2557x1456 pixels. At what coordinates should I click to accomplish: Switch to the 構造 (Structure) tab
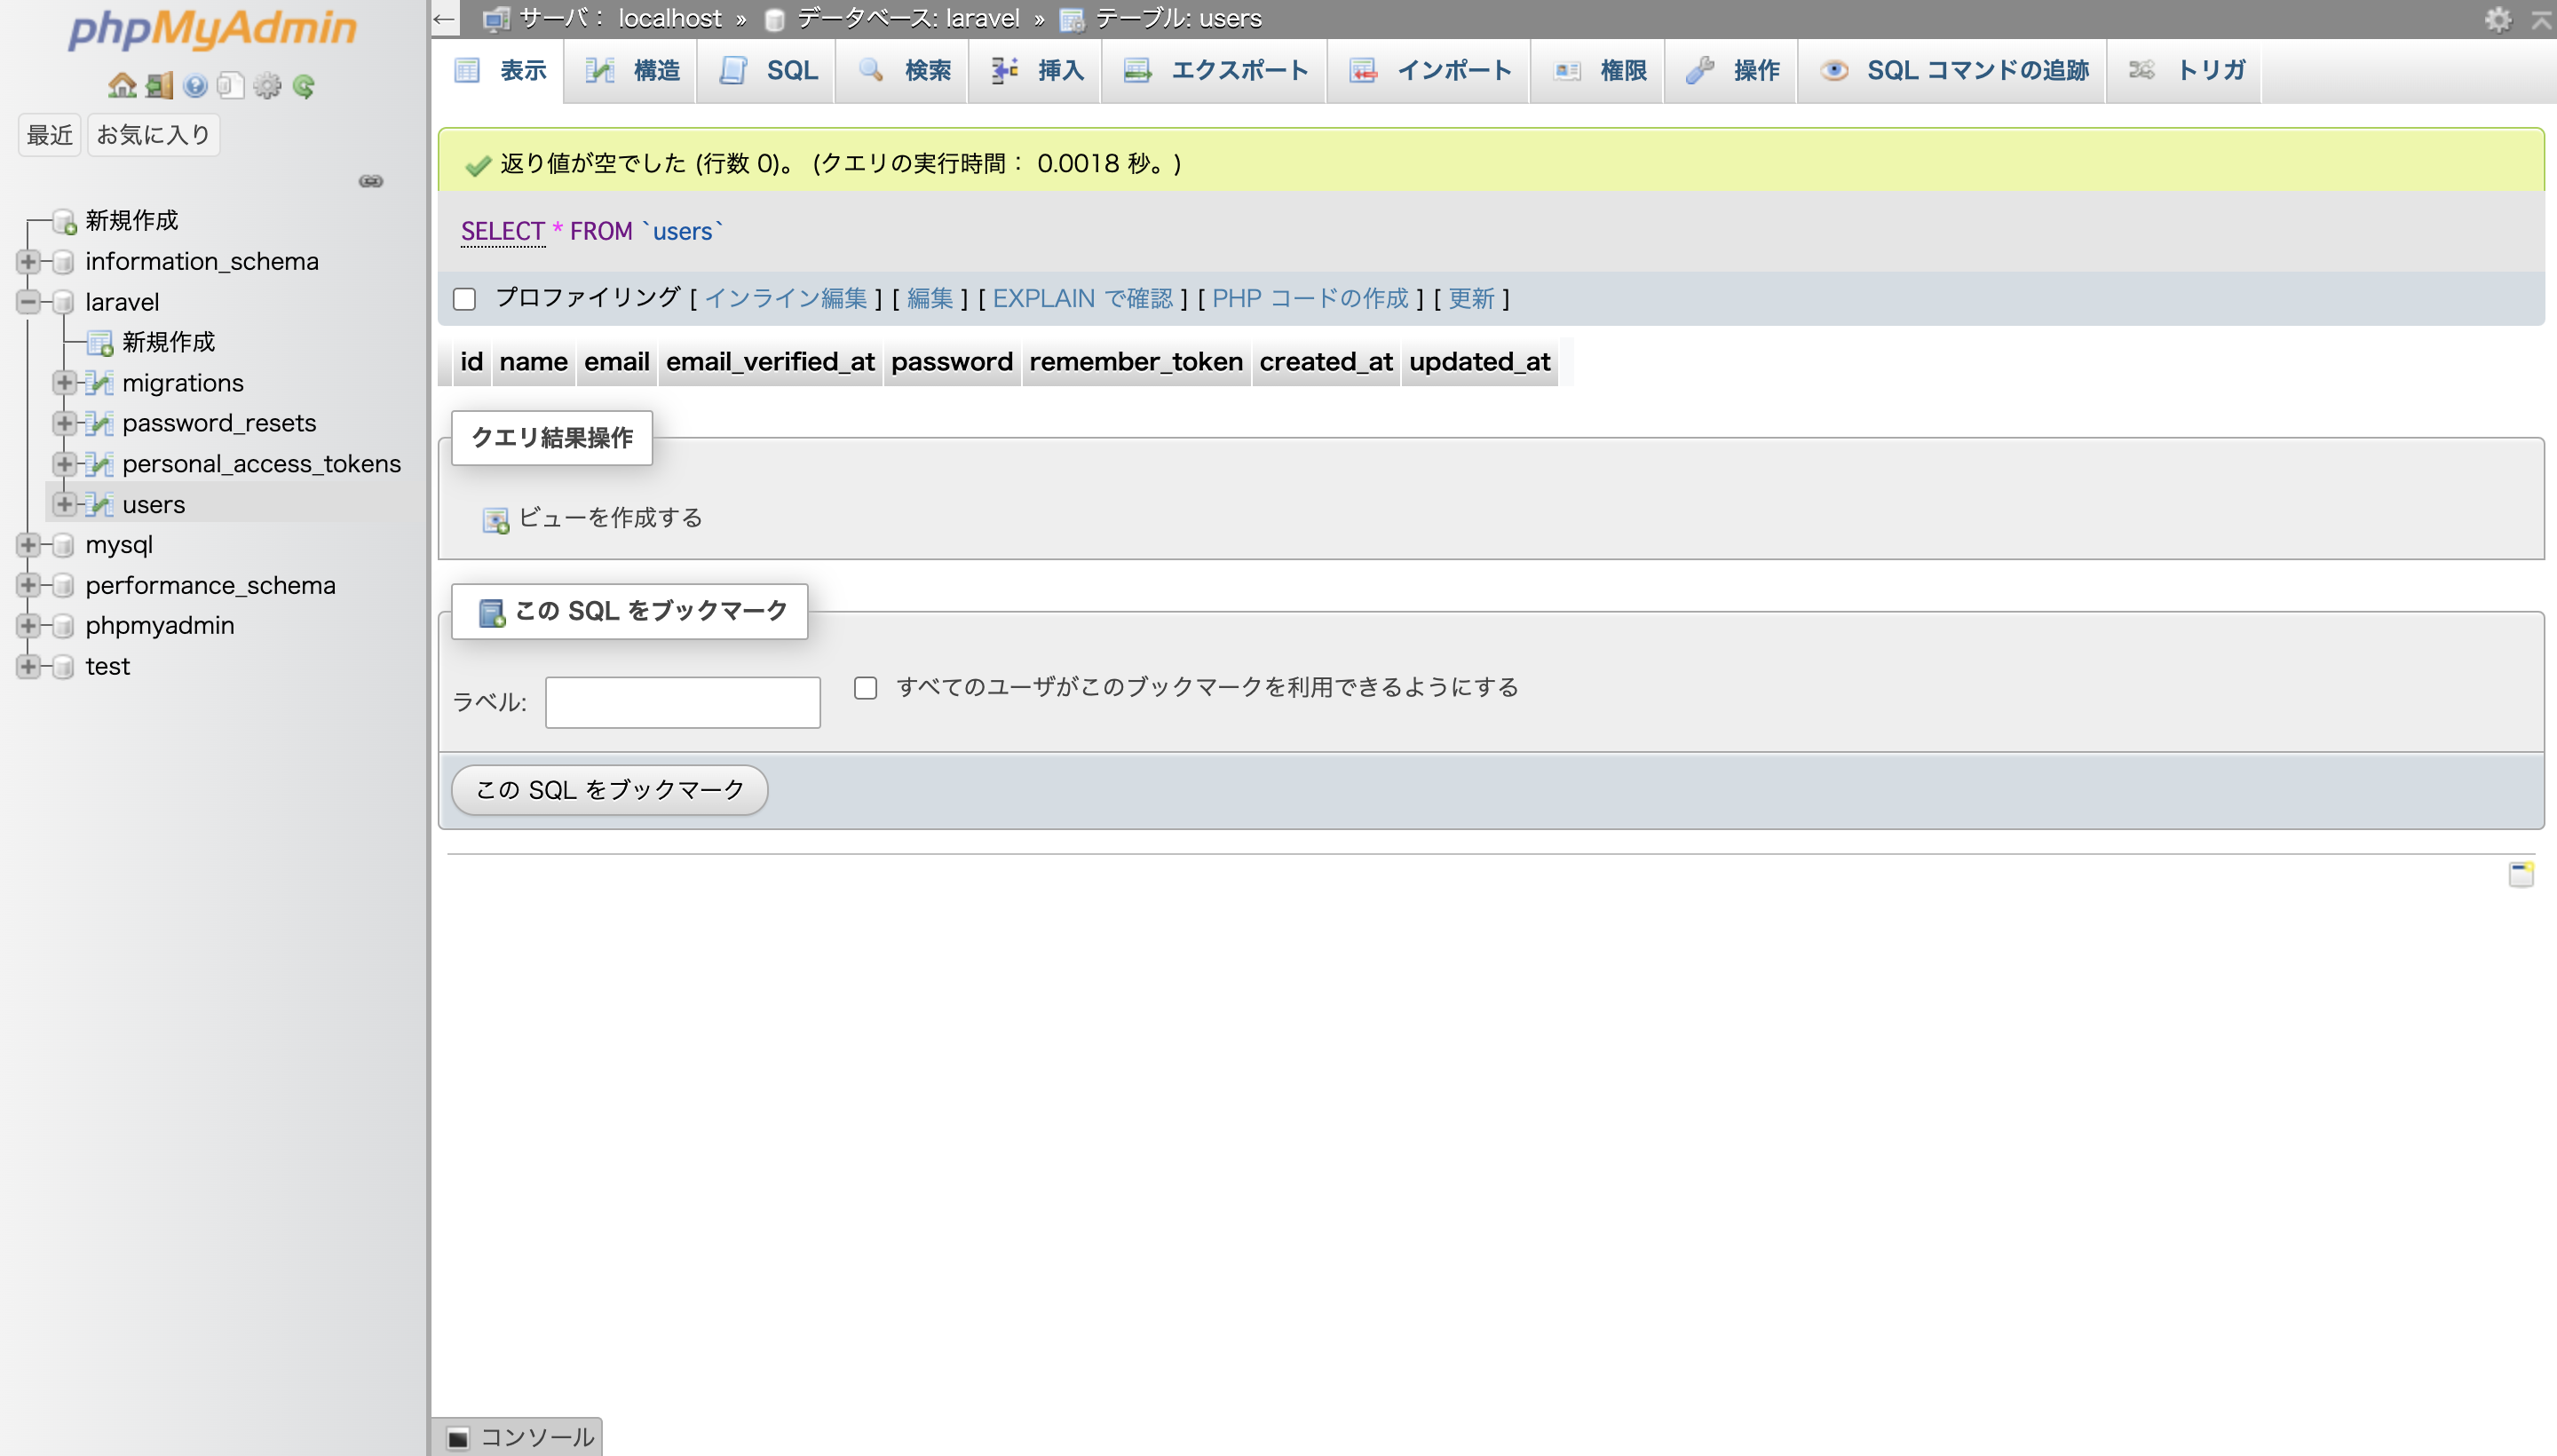pos(631,70)
